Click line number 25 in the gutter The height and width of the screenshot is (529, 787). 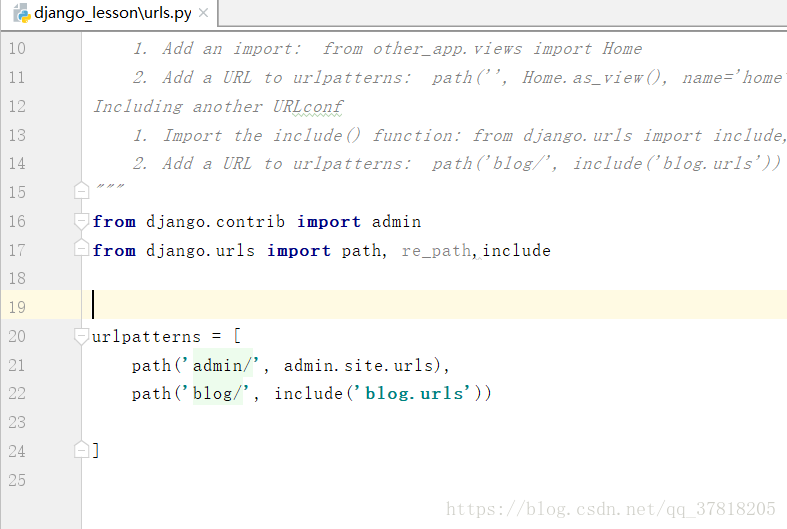click(17, 480)
